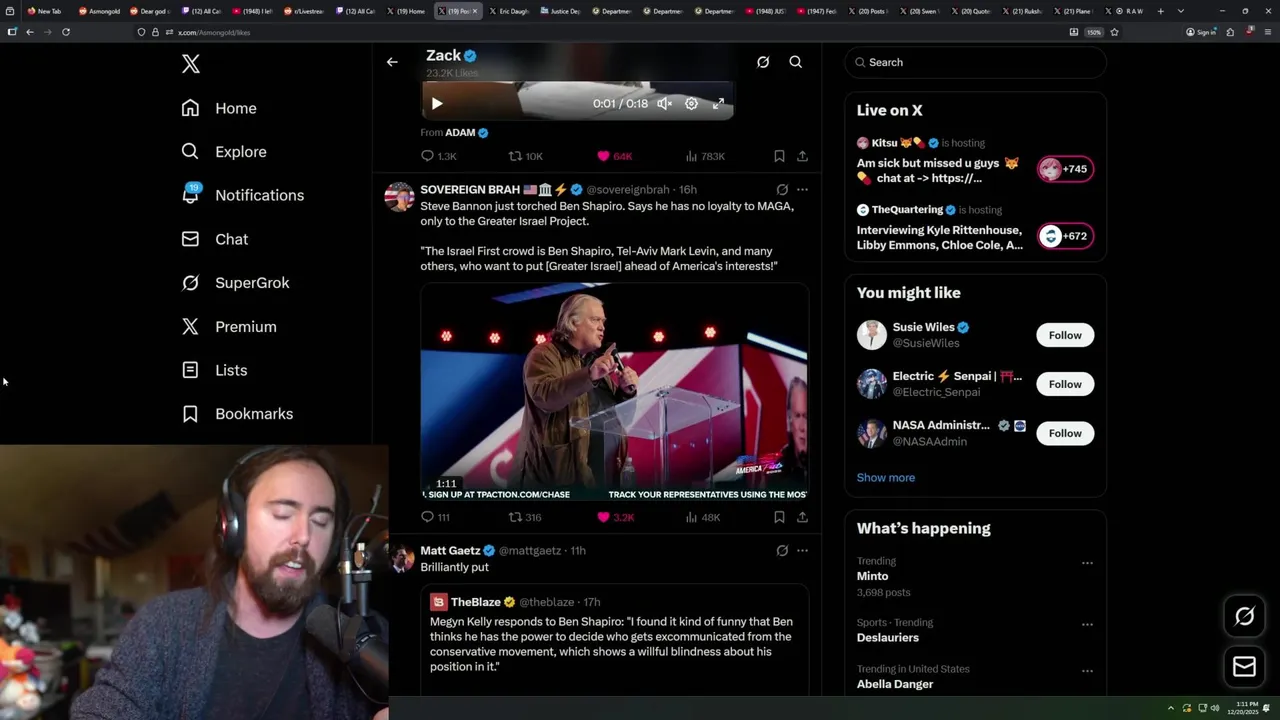Share the ADAM video post
The image size is (1280, 720).
click(802, 156)
